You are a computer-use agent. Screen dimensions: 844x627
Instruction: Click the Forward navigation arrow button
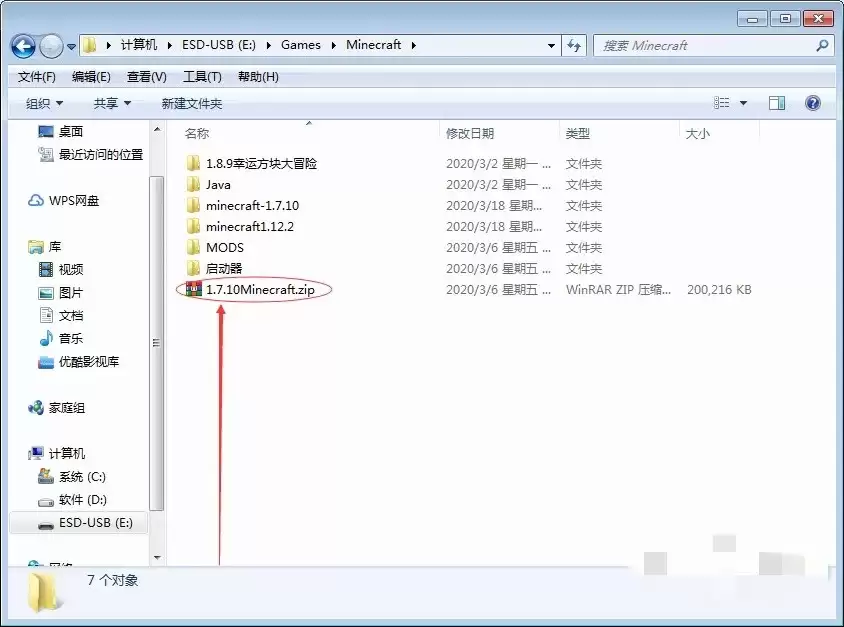point(51,46)
